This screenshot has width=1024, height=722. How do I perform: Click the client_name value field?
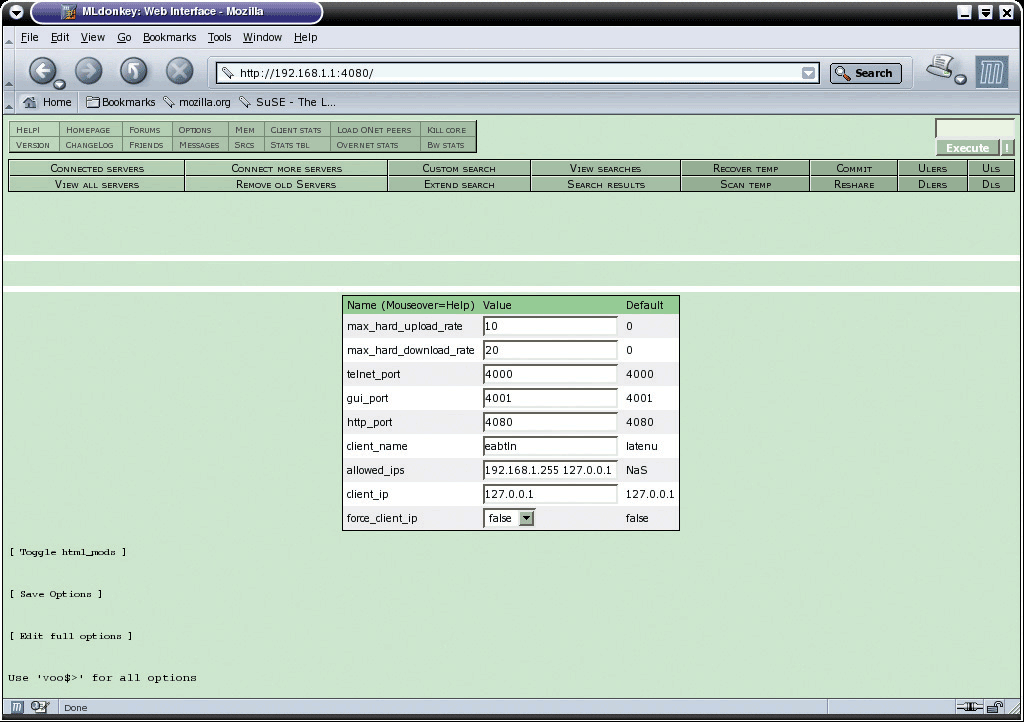(x=550, y=446)
